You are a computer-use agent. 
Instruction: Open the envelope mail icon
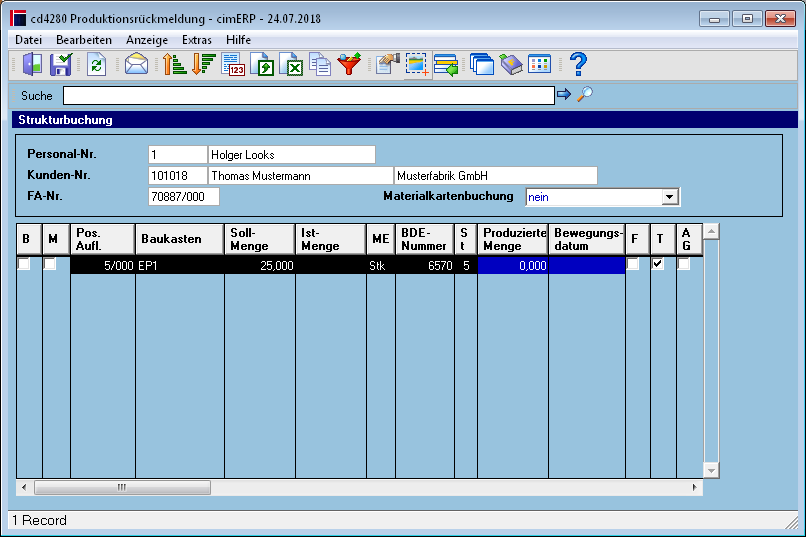pyautogui.click(x=136, y=65)
